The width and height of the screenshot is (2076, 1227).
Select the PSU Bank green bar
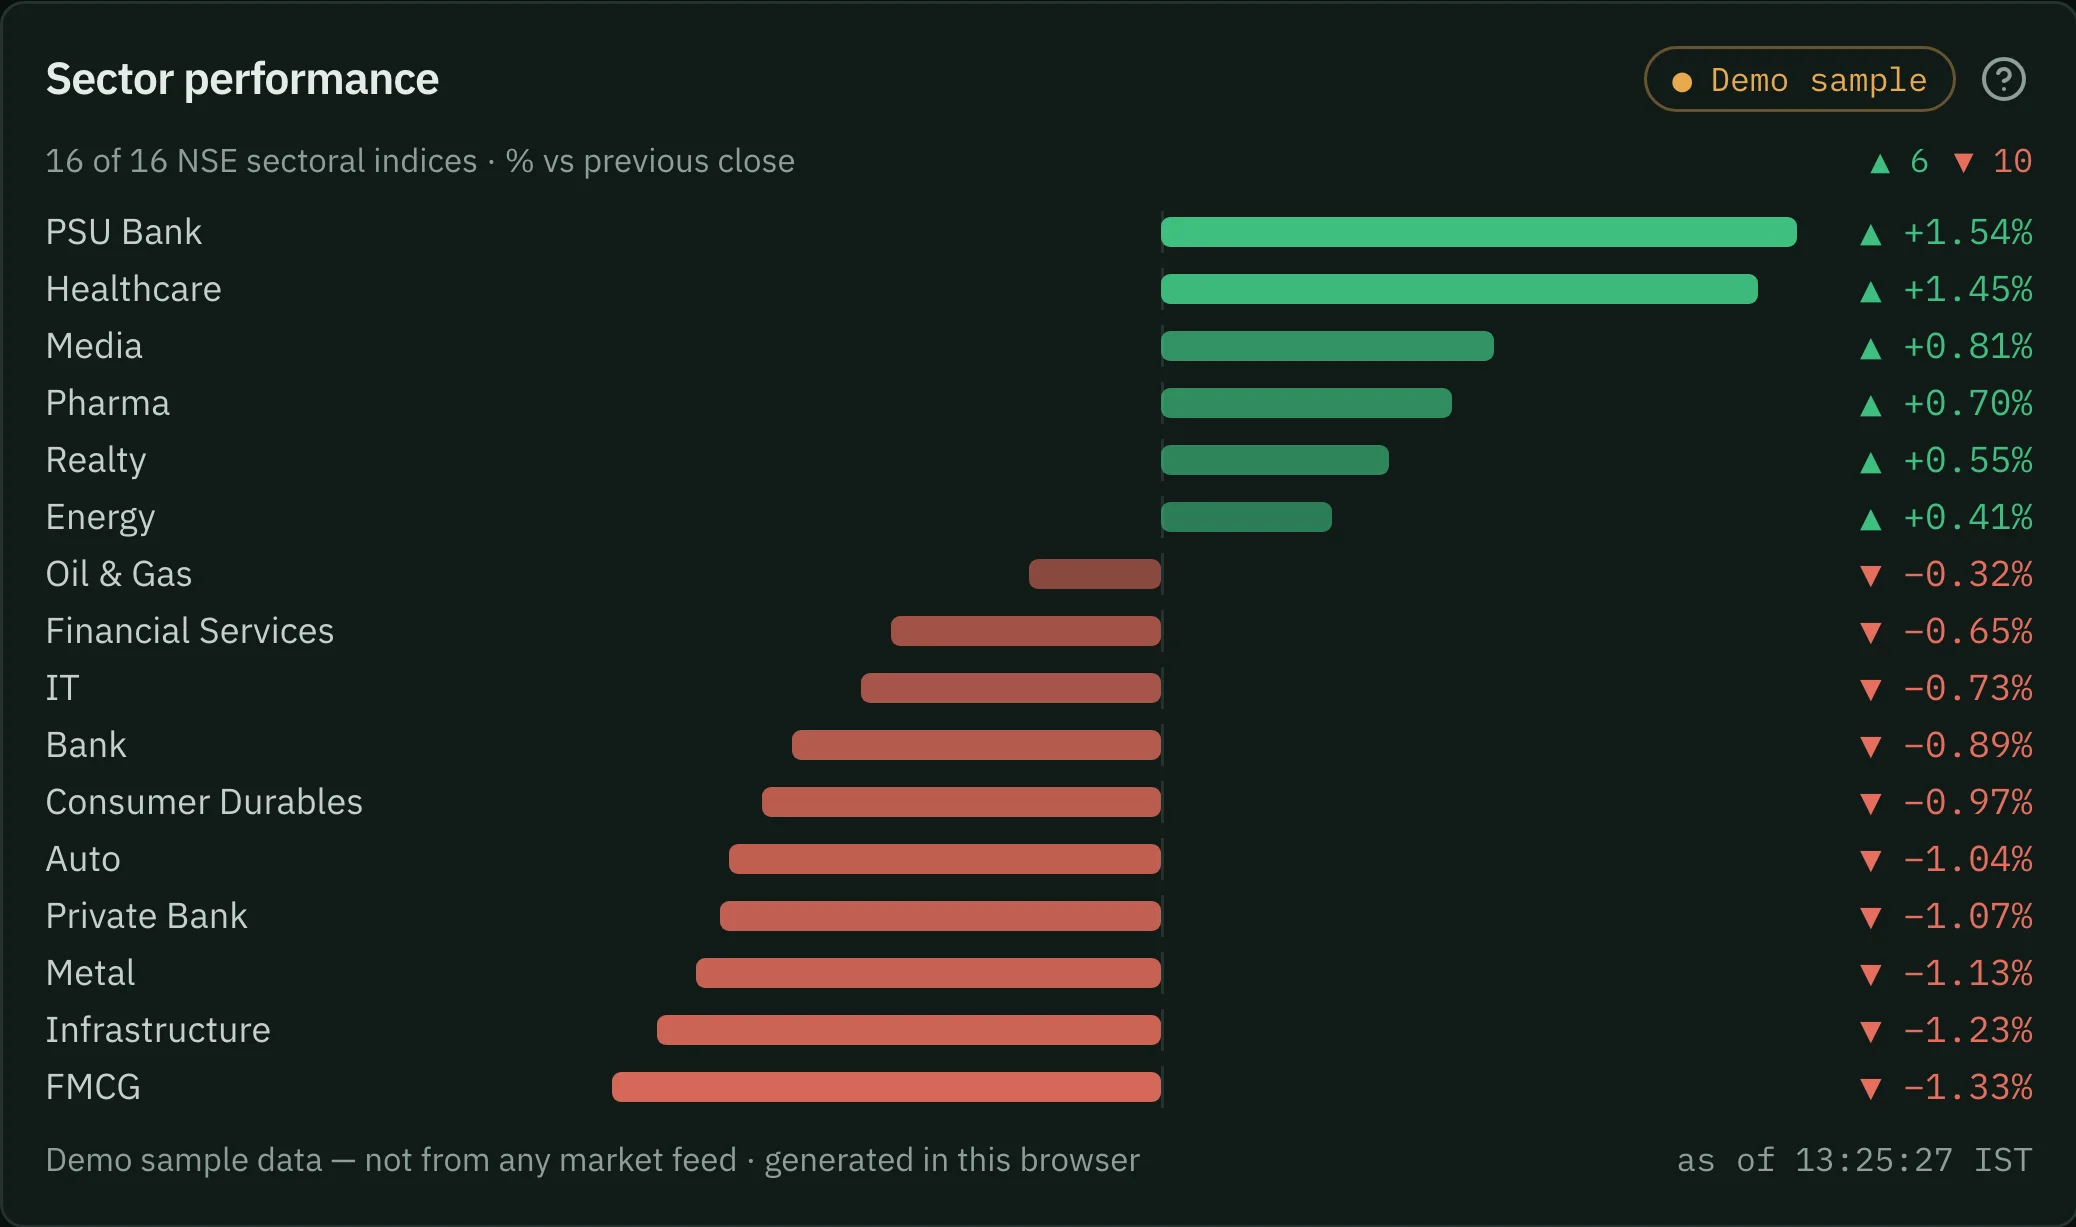pyautogui.click(x=1478, y=232)
